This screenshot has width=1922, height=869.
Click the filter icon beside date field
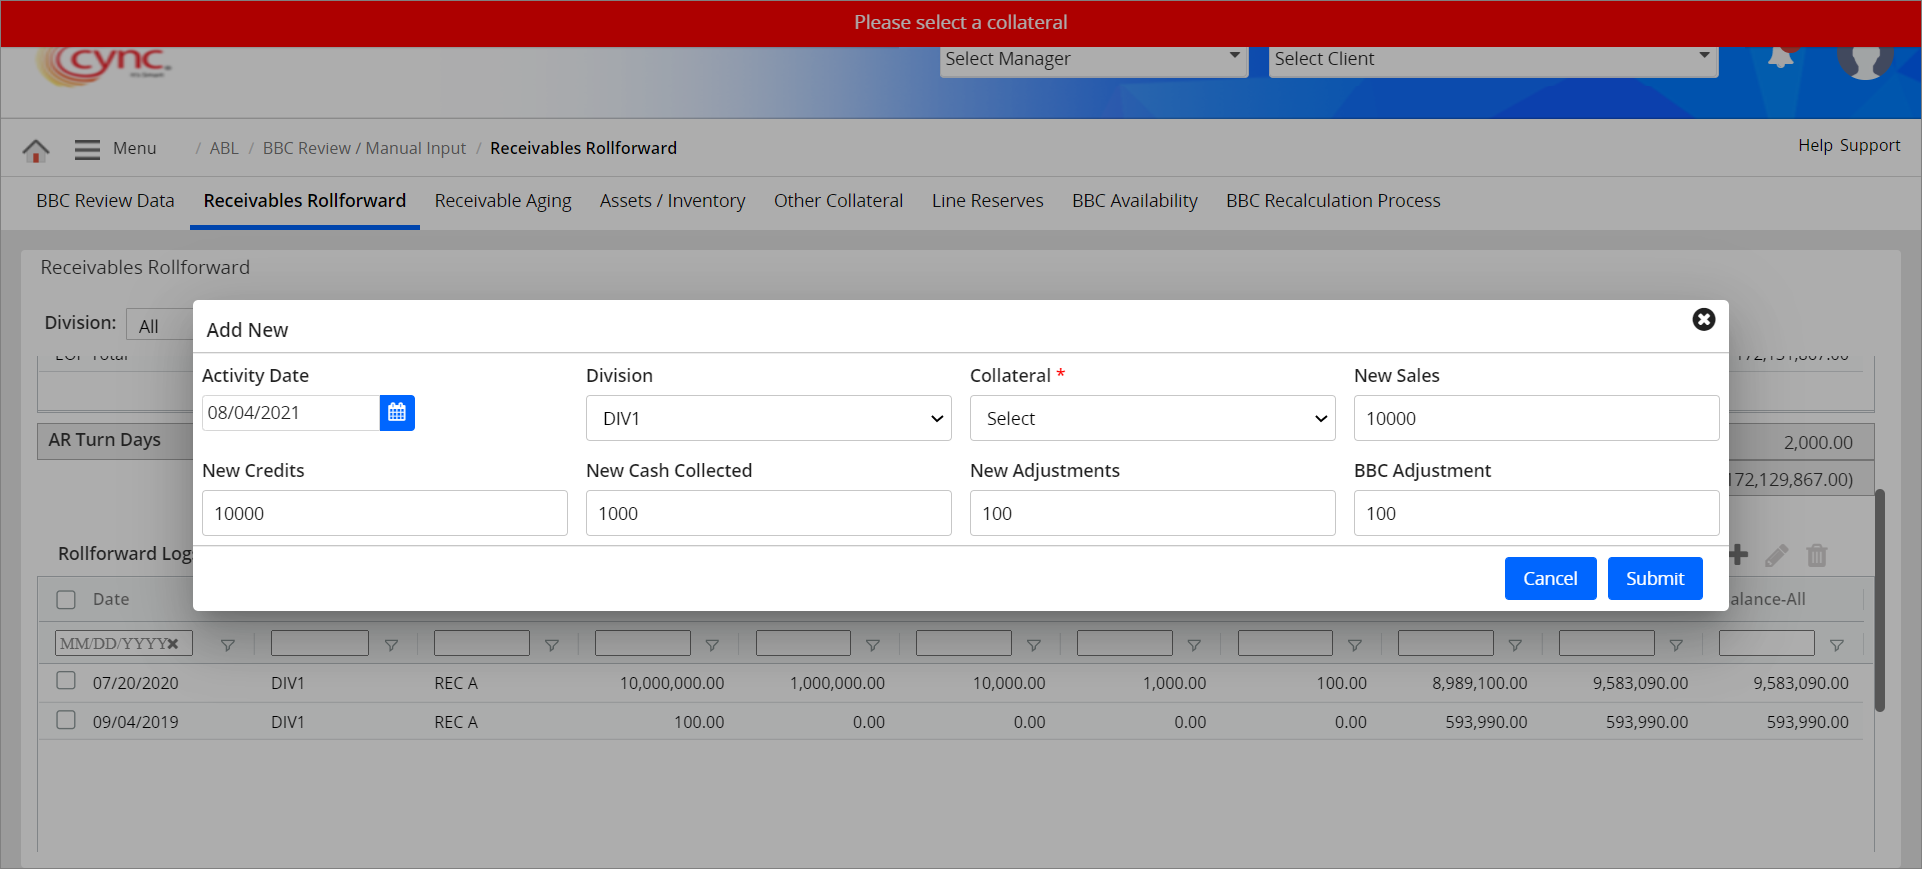pyautogui.click(x=228, y=645)
